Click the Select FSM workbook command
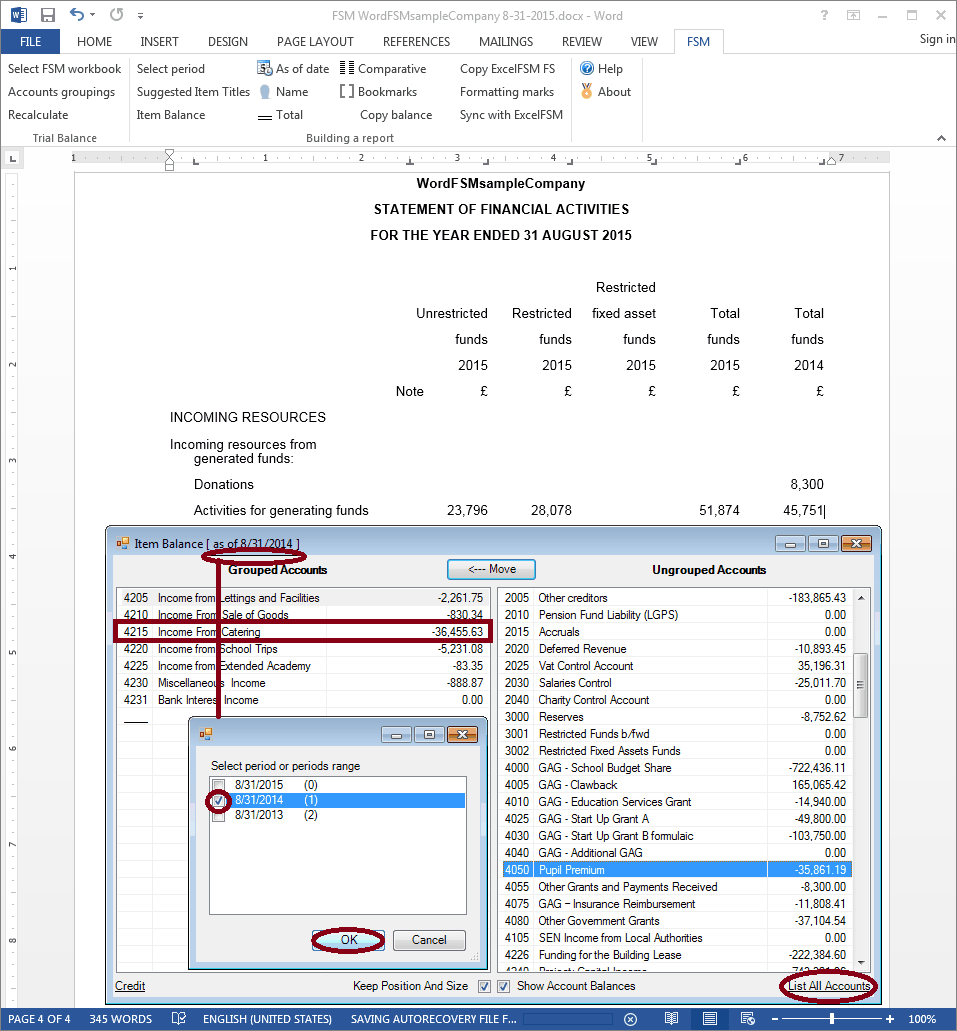957x1031 pixels. (64, 68)
